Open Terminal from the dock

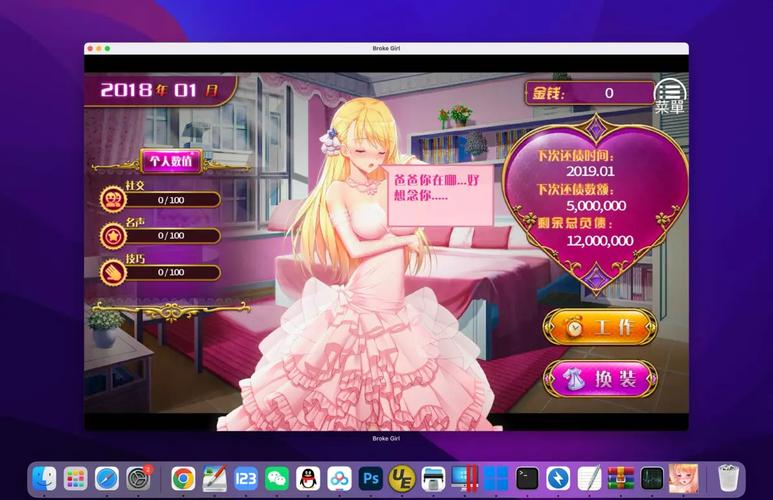527,479
